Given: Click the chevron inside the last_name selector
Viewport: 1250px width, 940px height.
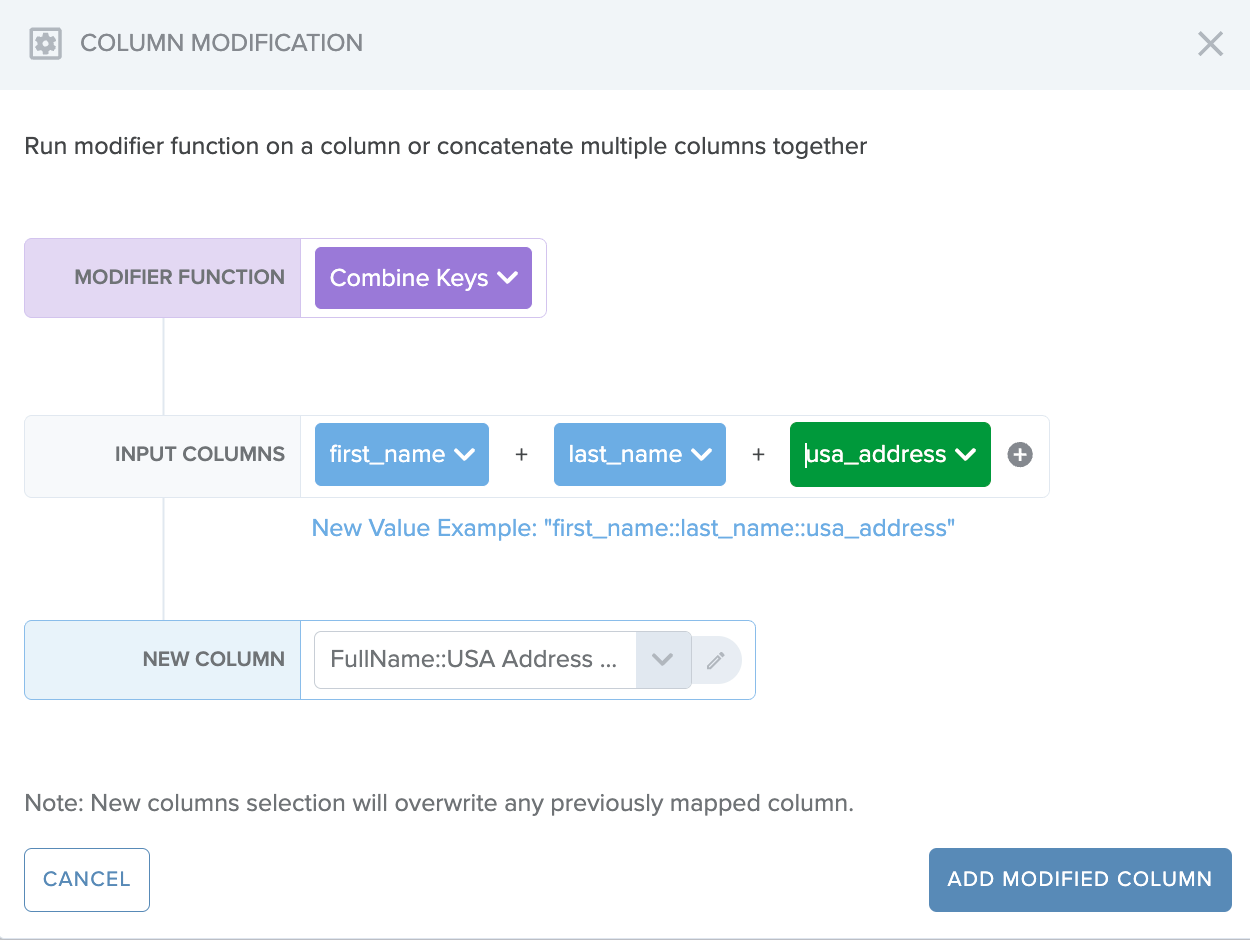Looking at the screenshot, I should click(x=702, y=454).
